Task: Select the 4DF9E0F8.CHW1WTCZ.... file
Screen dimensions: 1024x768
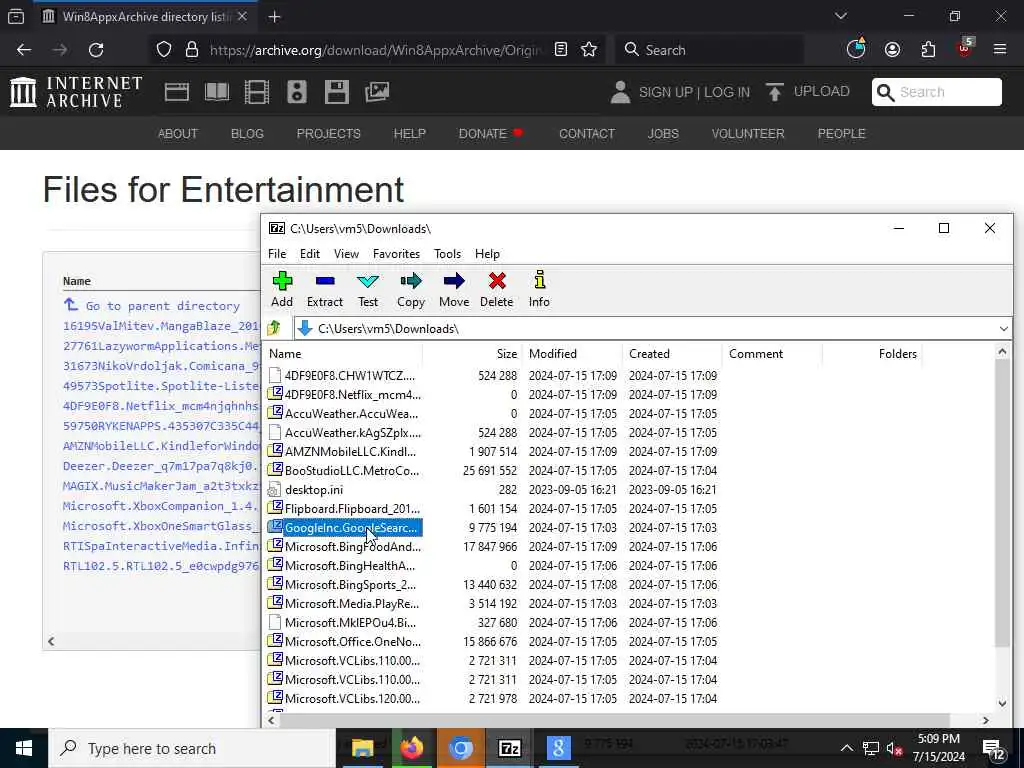Action: (x=349, y=376)
